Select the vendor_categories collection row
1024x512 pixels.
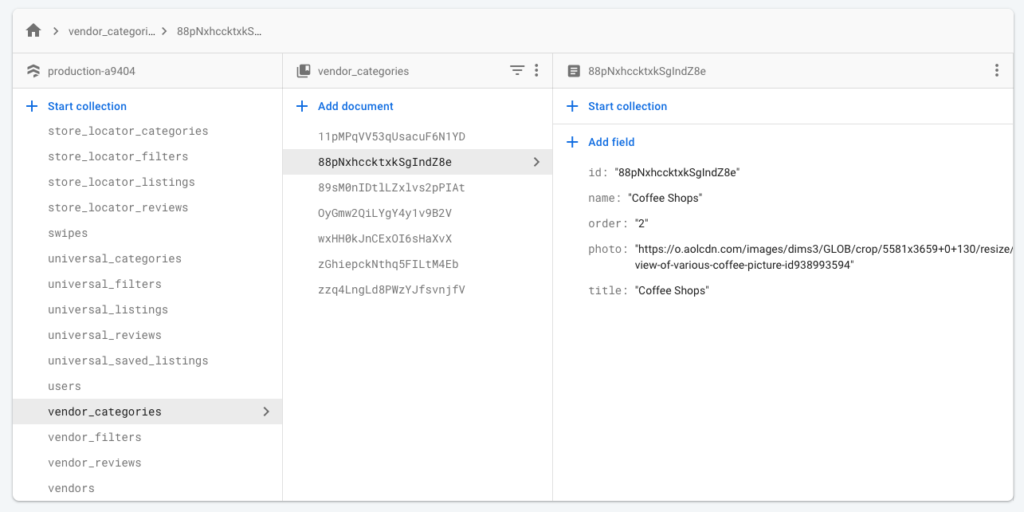pyautogui.click(x=148, y=411)
